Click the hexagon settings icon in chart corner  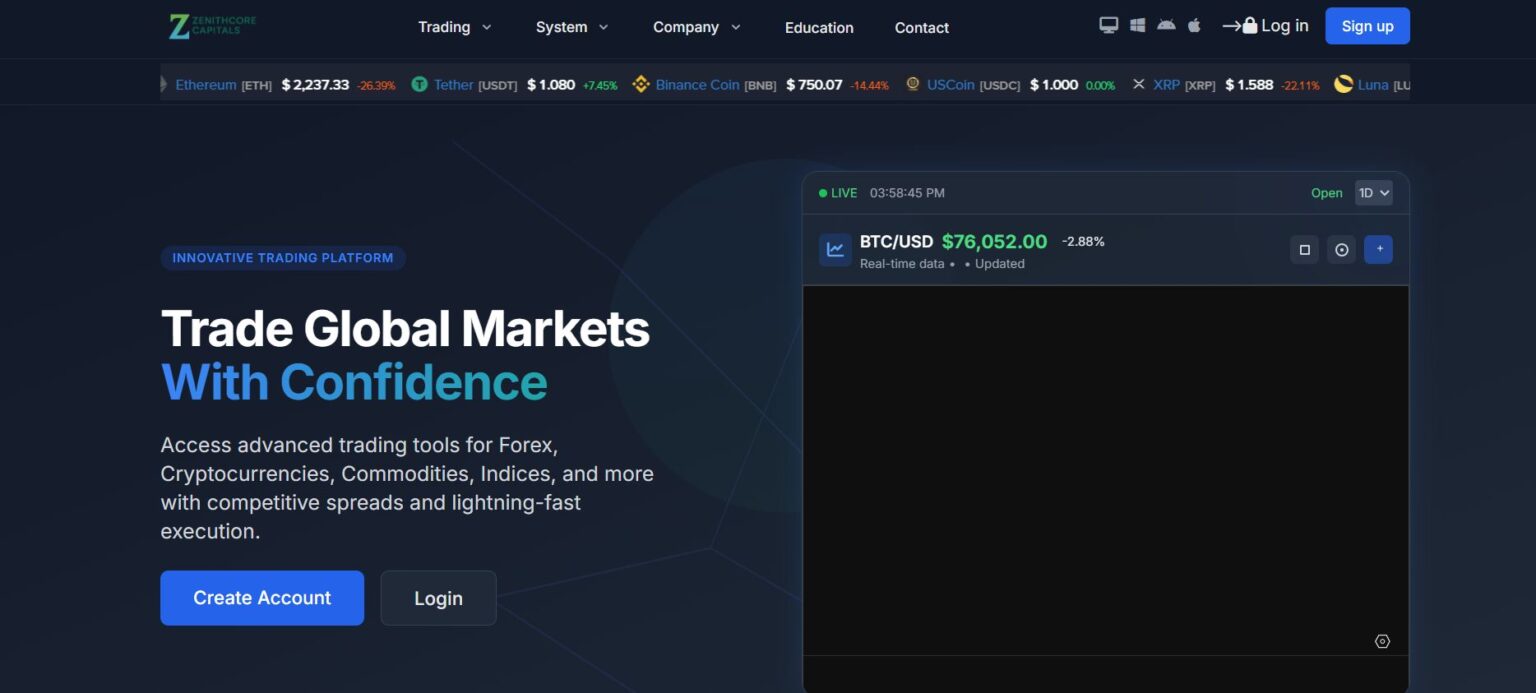[1382, 642]
